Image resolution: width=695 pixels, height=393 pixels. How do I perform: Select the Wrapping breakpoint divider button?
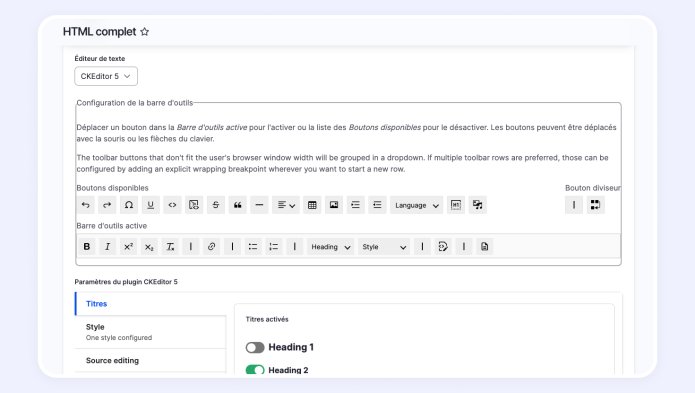click(x=595, y=205)
